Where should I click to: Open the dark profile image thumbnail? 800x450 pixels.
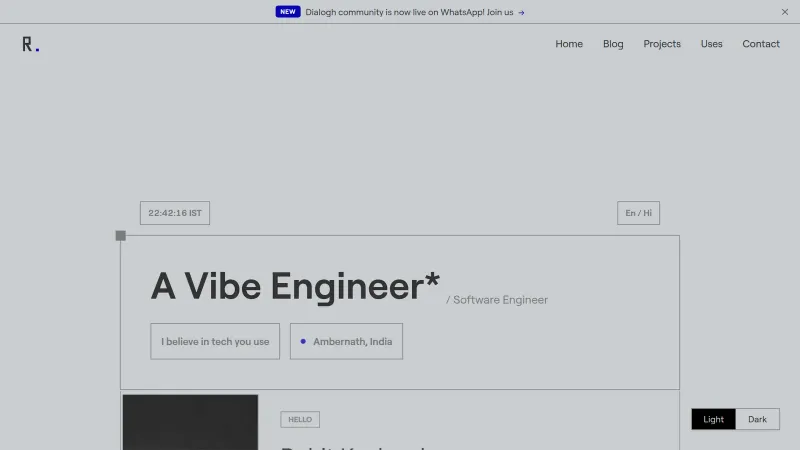(x=190, y=422)
